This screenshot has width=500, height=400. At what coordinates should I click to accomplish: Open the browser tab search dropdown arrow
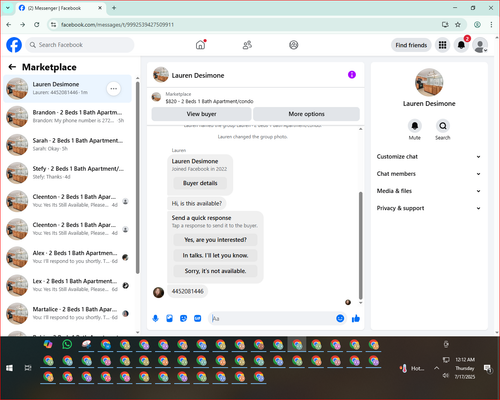(x=8, y=8)
